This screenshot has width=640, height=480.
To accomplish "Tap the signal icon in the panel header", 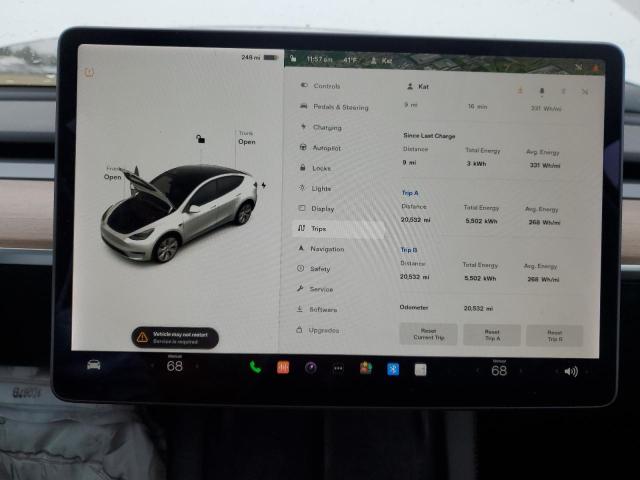I will point(585,92).
